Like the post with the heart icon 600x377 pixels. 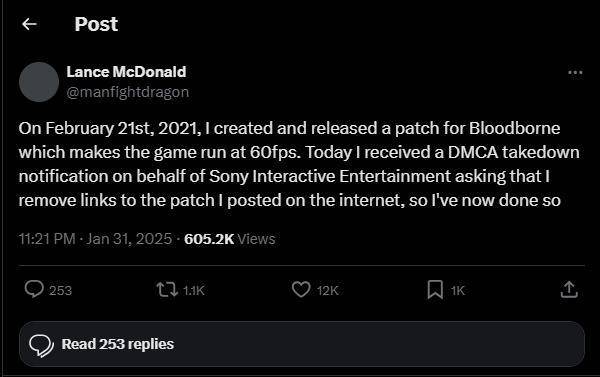click(x=301, y=289)
